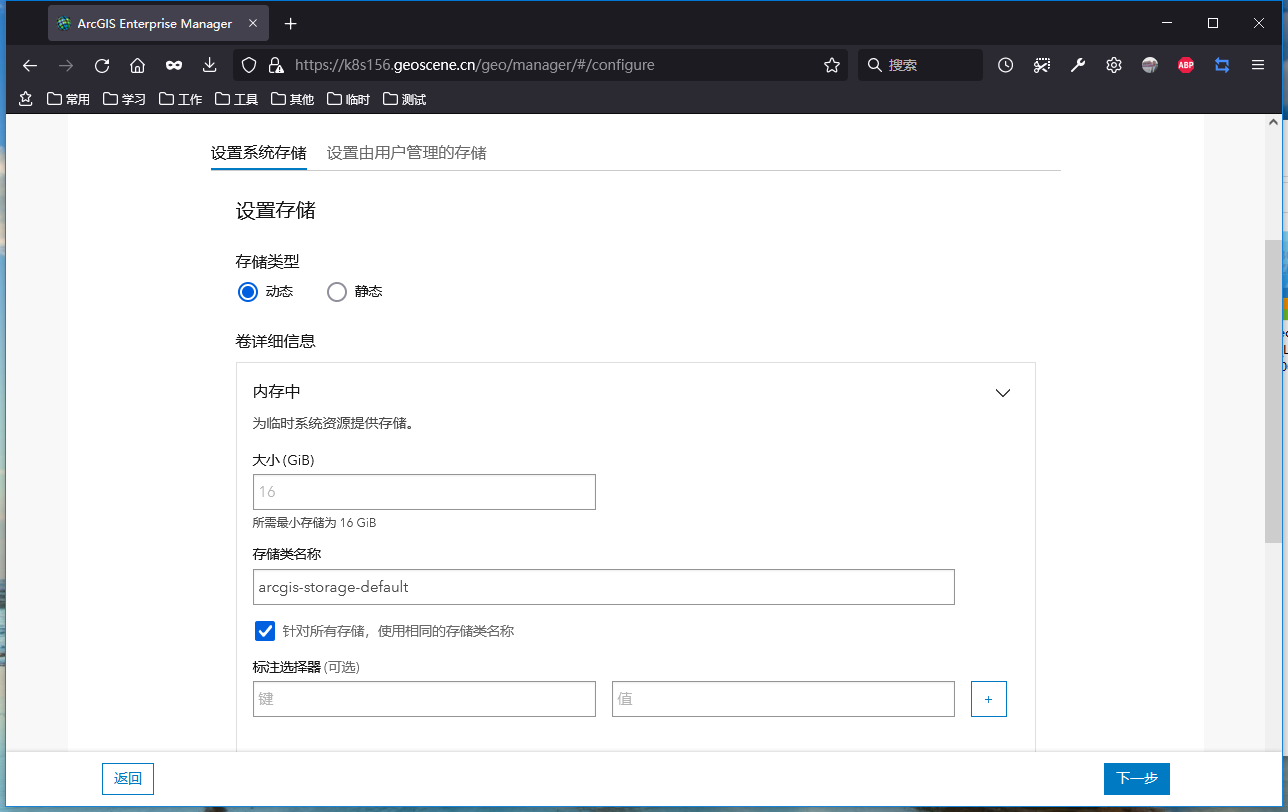Click the screenshot scissors toolbar icon
The height and width of the screenshot is (812, 1288).
point(1042,65)
